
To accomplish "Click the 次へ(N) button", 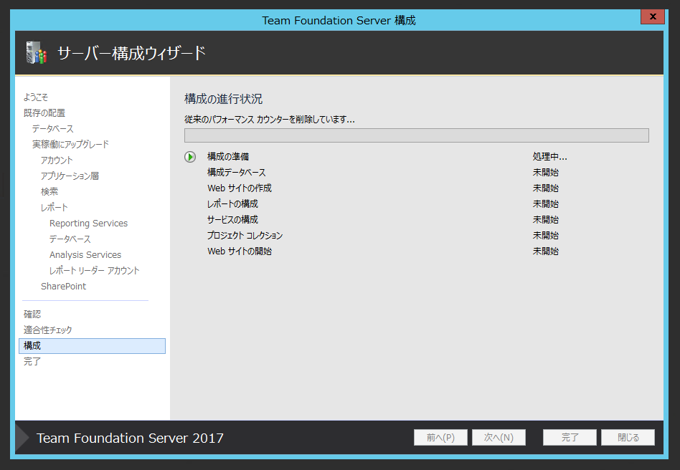I will pos(499,437).
